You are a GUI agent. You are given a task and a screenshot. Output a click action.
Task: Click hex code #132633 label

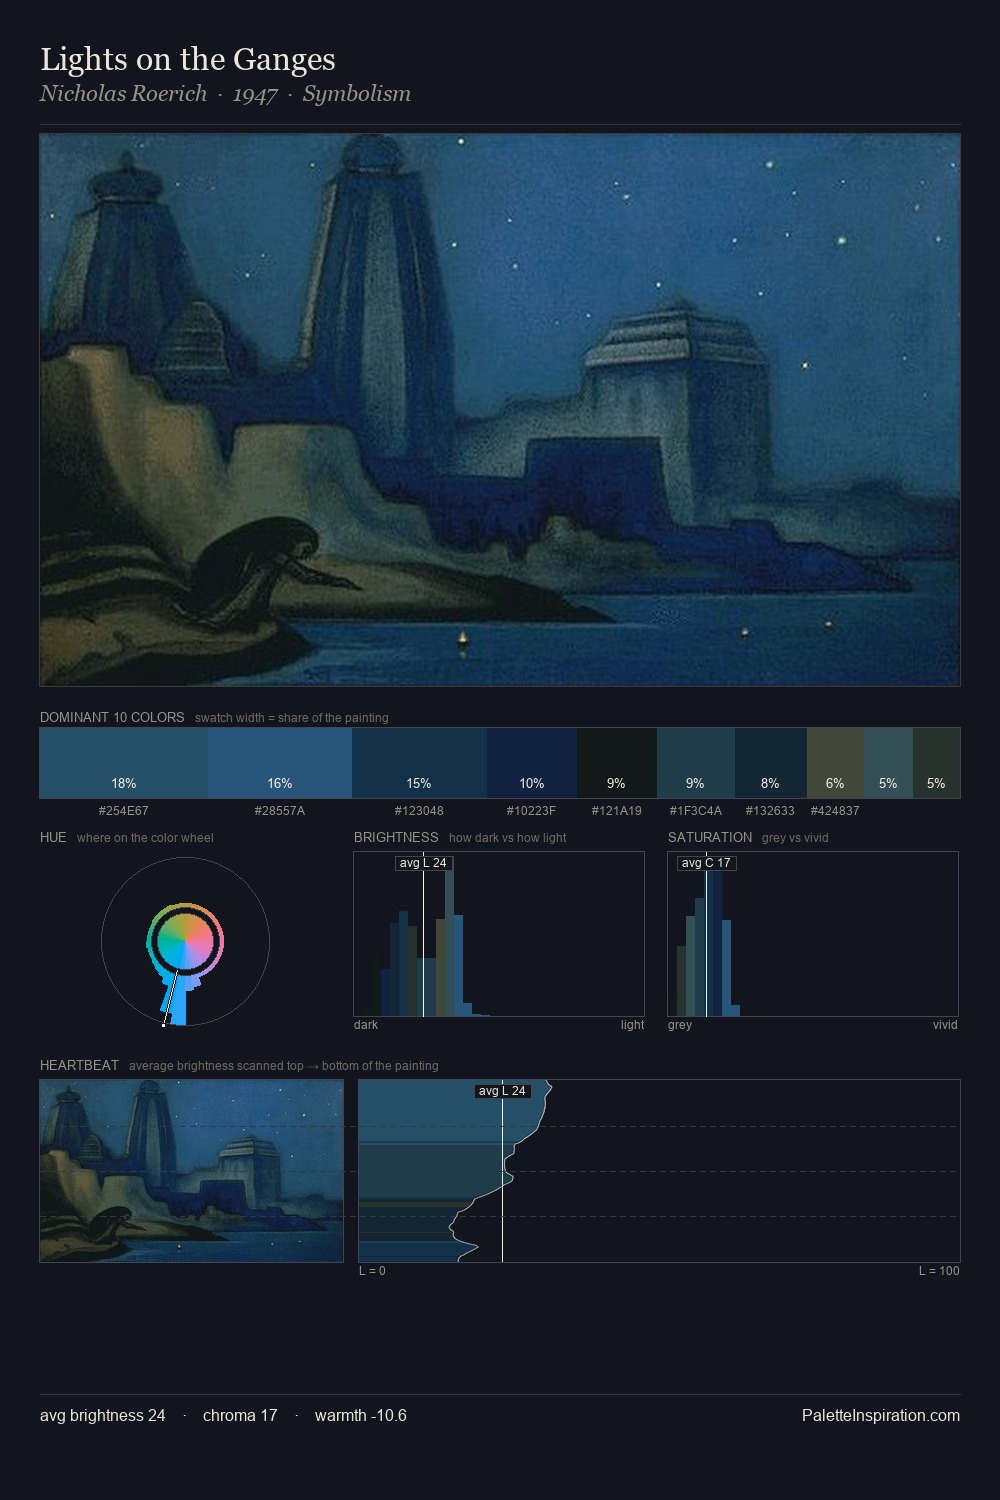point(770,811)
